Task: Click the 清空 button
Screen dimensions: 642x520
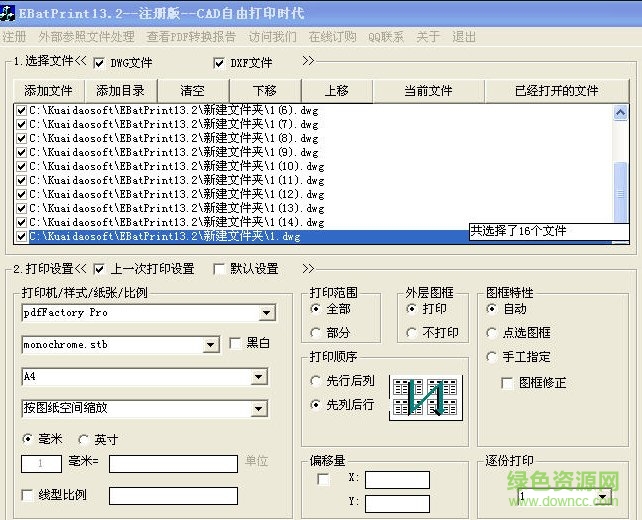Action: (192, 90)
